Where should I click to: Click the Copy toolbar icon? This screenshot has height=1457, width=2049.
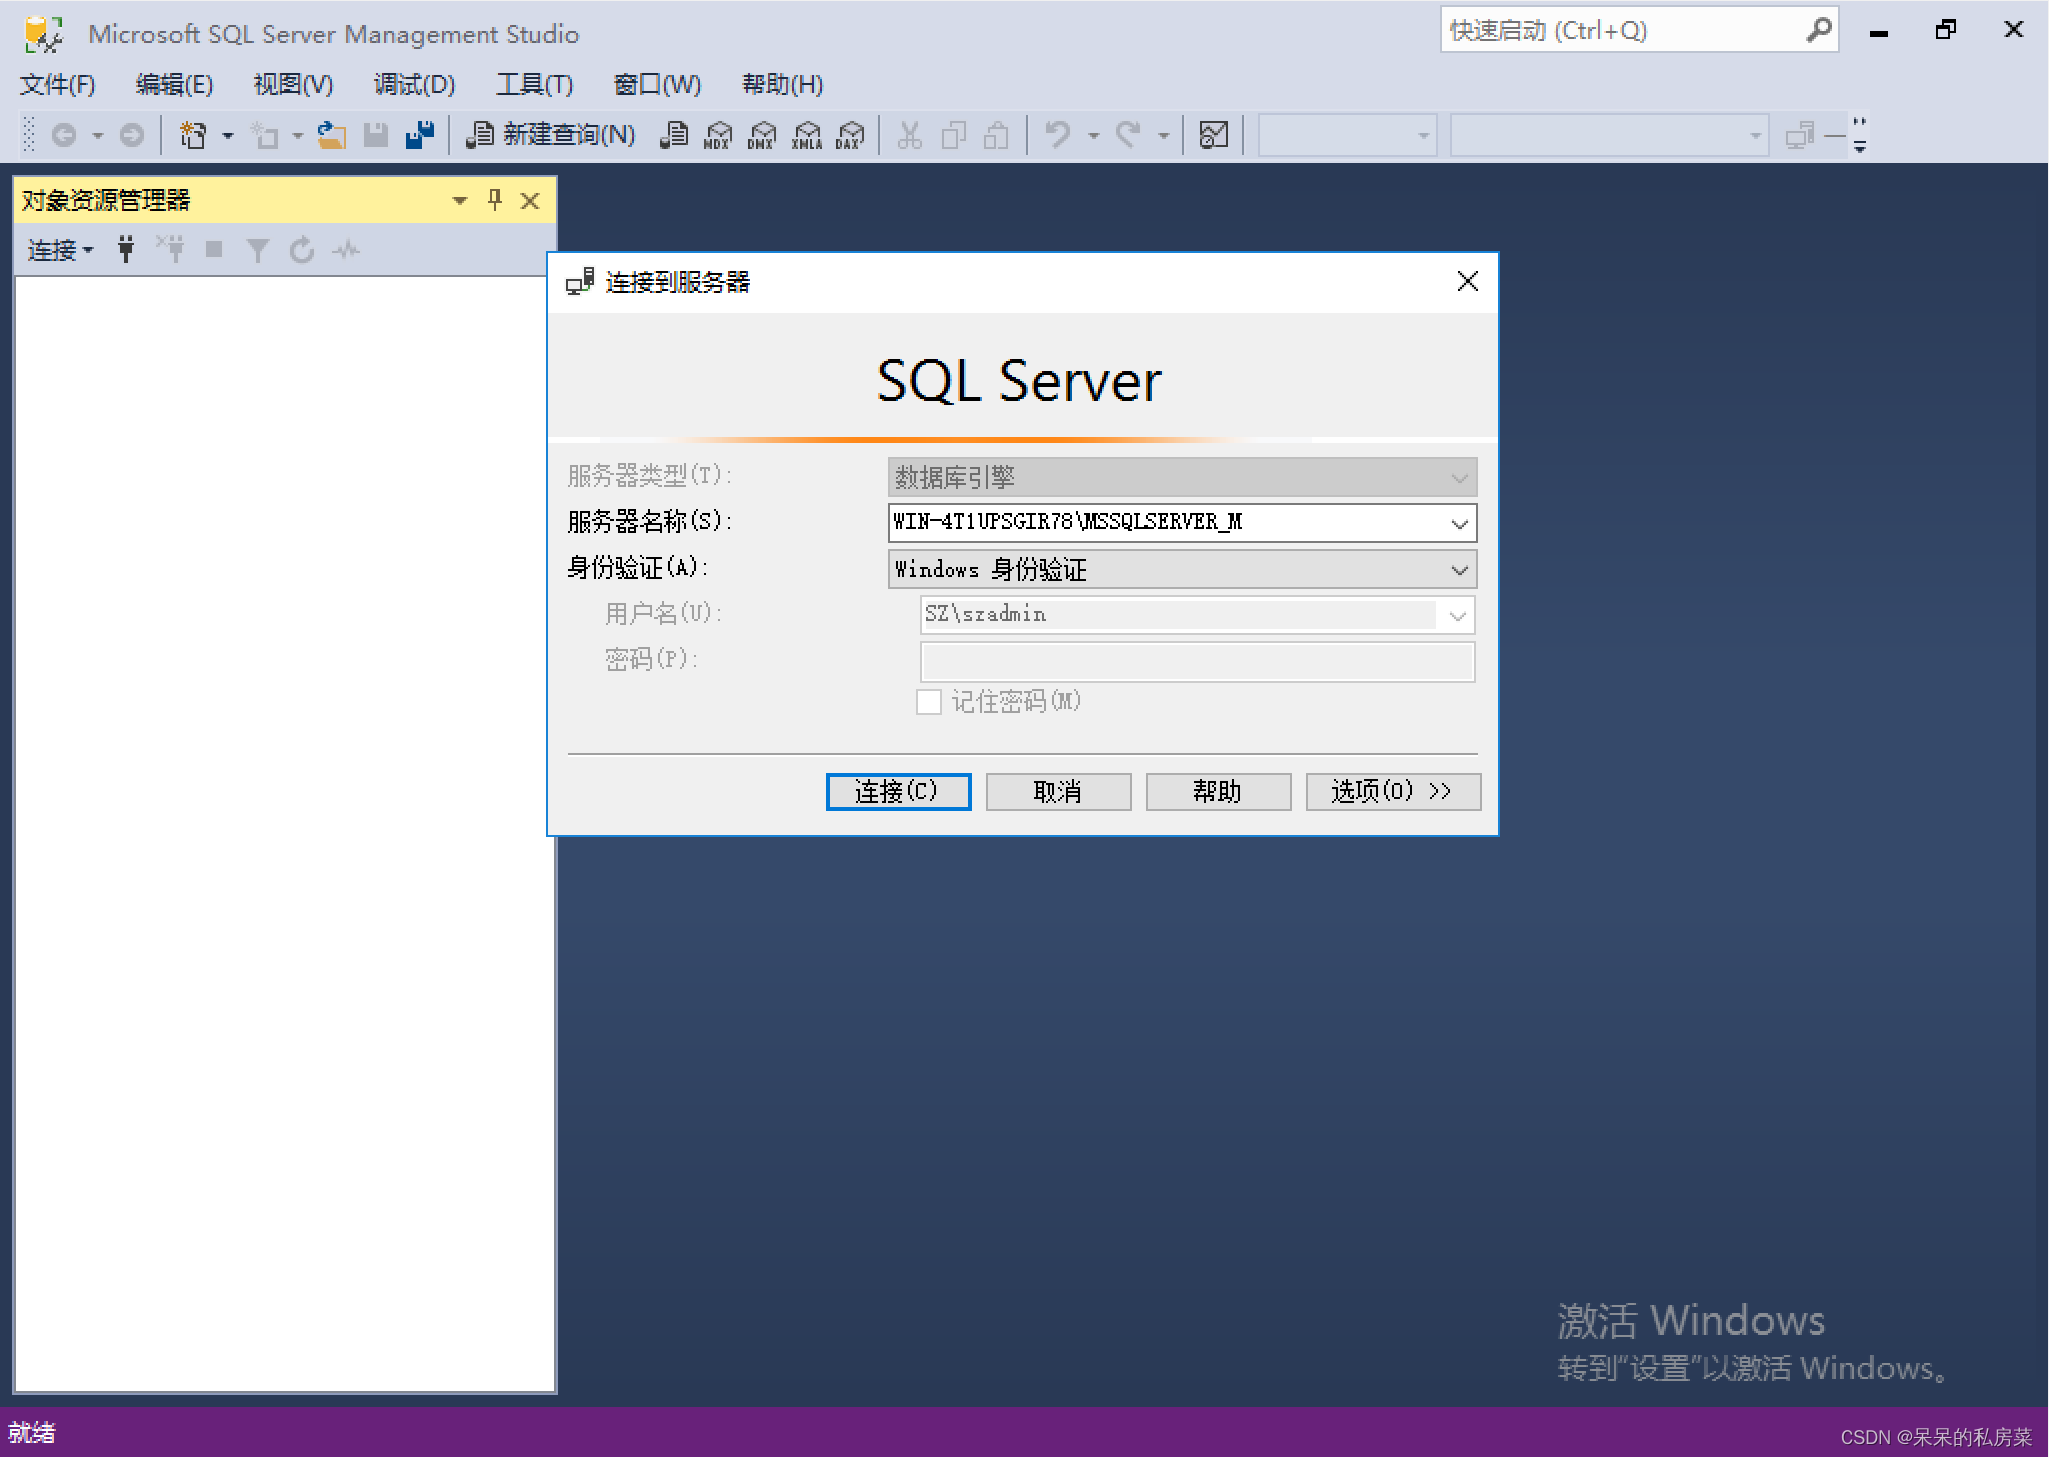pyautogui.click(x=954, y=135)
